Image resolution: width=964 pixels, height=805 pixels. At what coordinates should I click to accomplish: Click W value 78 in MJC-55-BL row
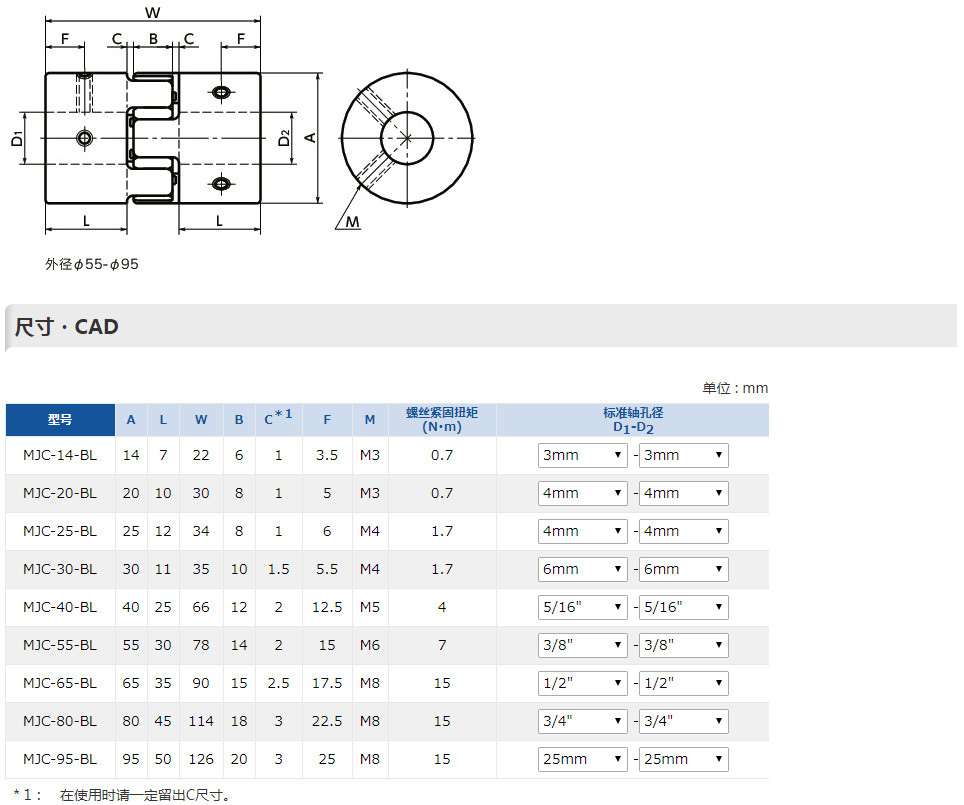201,645
